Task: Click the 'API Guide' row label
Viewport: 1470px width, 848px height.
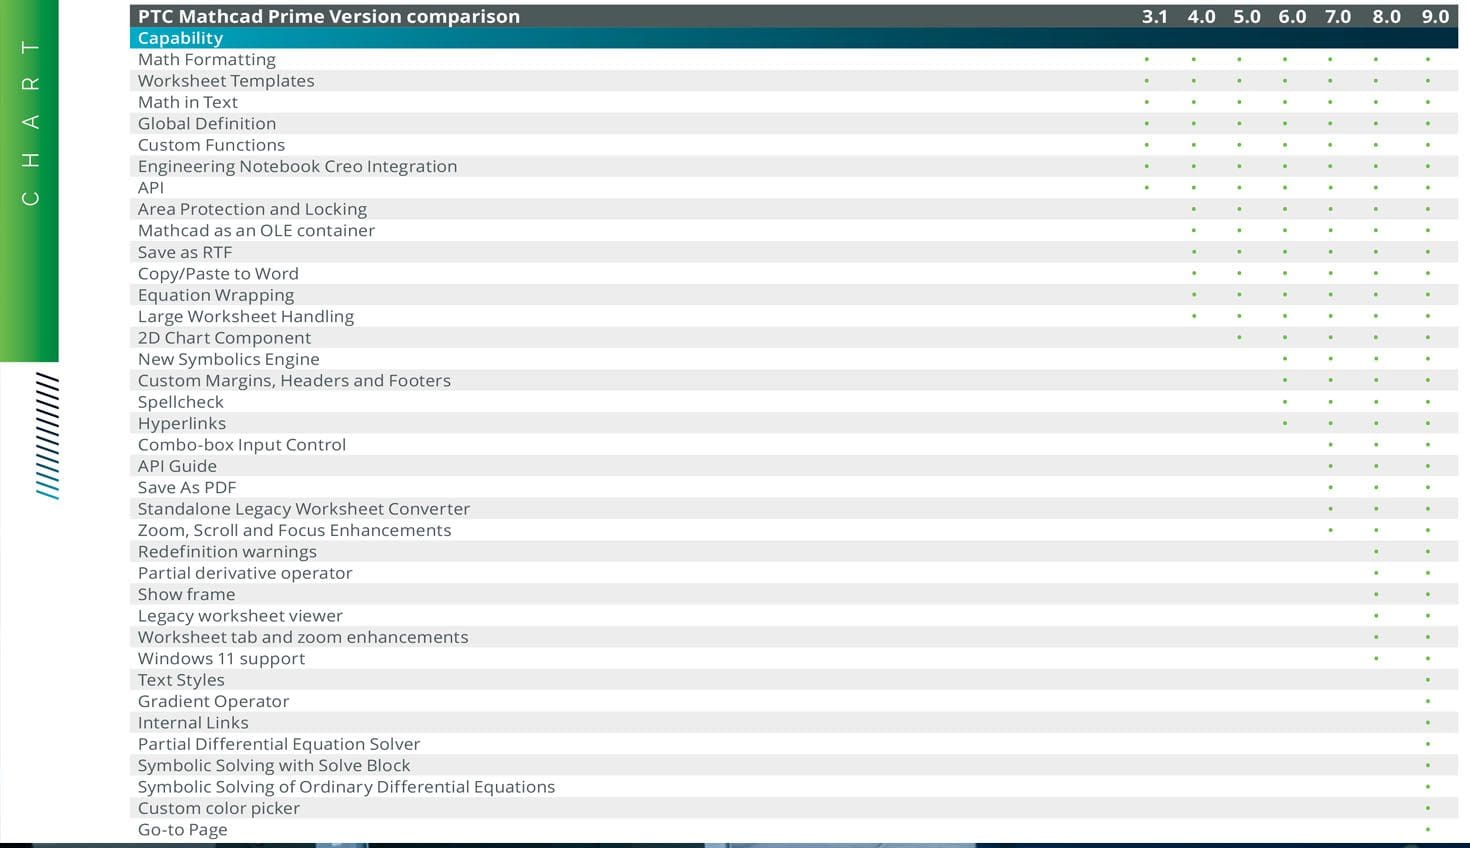Action: (x=177, y=466)
